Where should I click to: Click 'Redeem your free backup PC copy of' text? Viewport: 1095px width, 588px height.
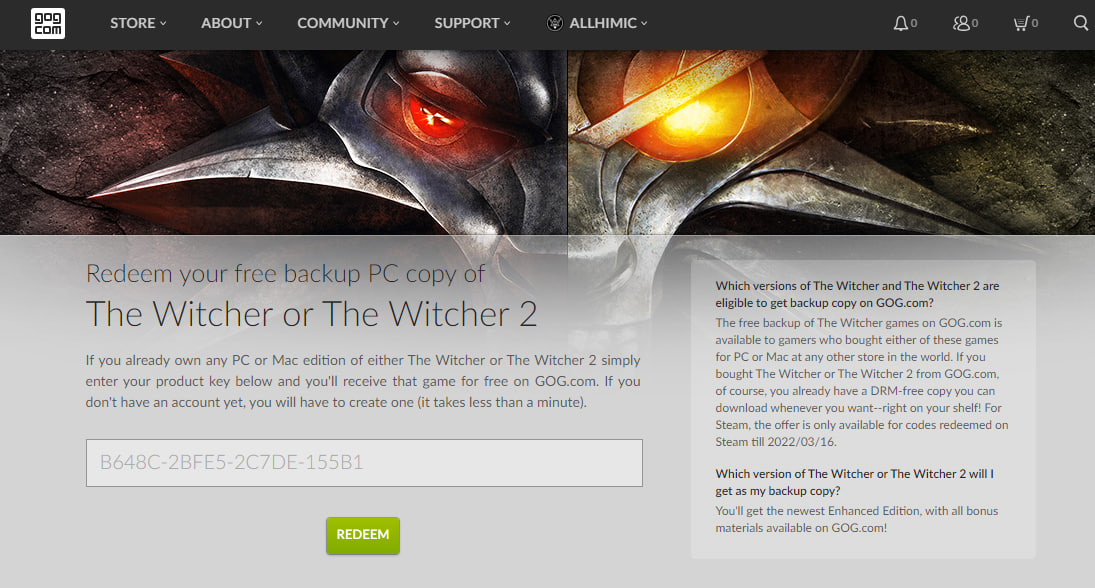pos(285,274)
